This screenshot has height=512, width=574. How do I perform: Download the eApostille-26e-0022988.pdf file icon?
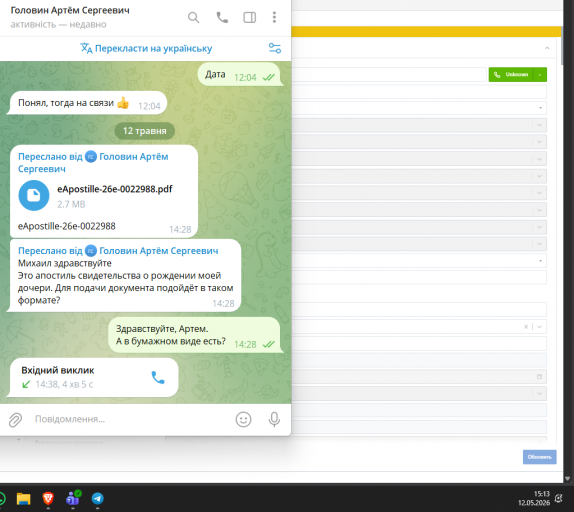click(34, 195)
